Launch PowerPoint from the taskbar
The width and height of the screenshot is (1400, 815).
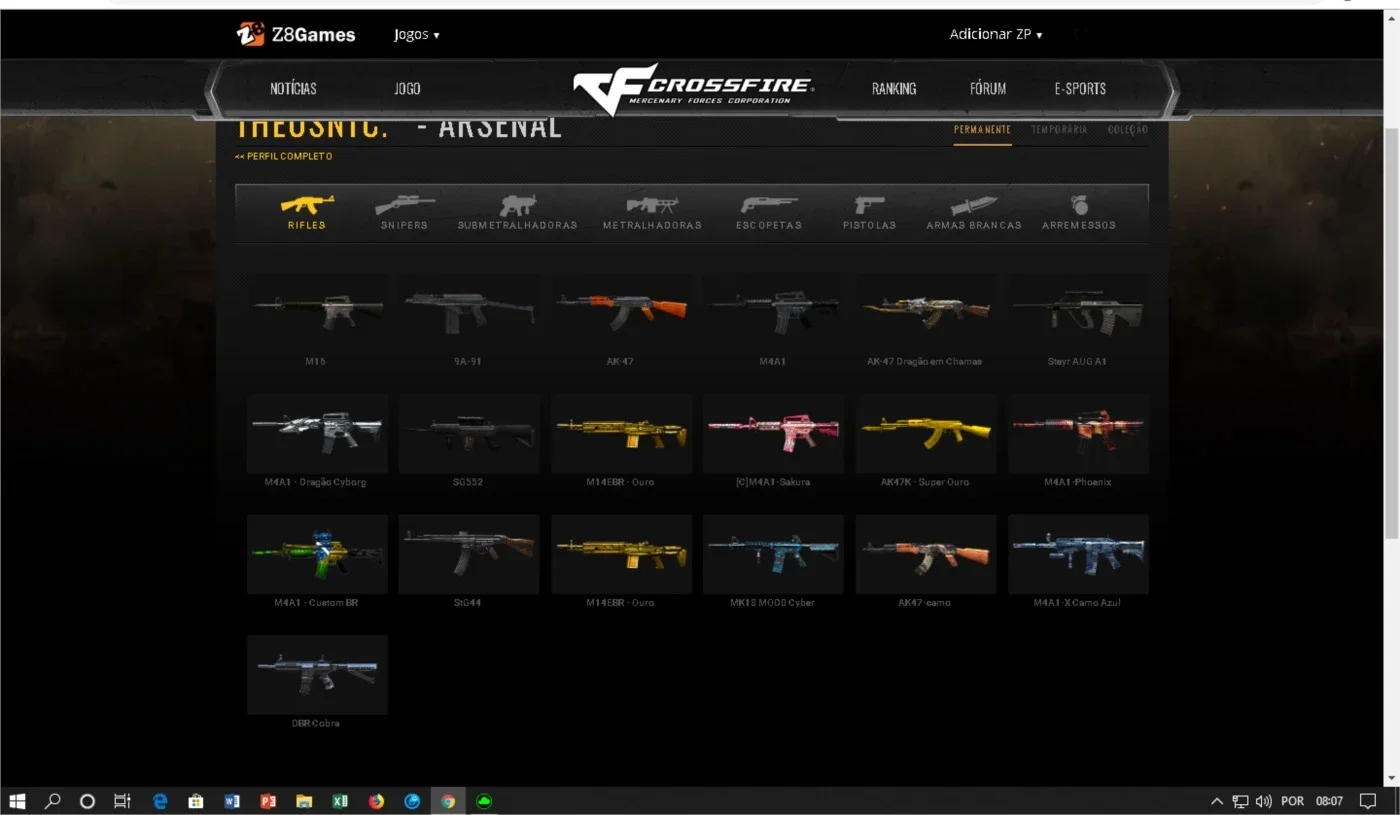coord(268,801)
